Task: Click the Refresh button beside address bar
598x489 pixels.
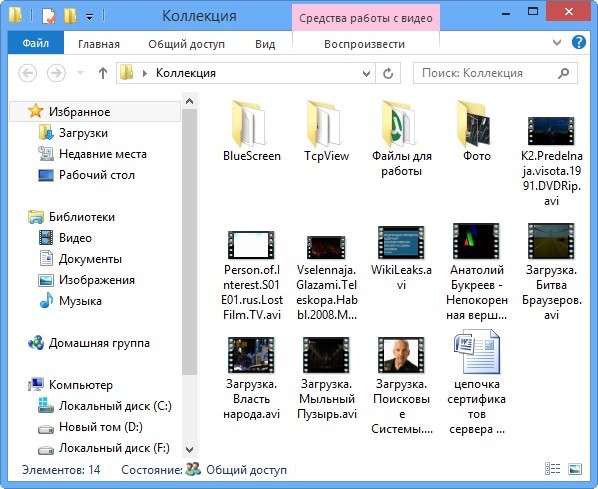Action: click(388, 73)
